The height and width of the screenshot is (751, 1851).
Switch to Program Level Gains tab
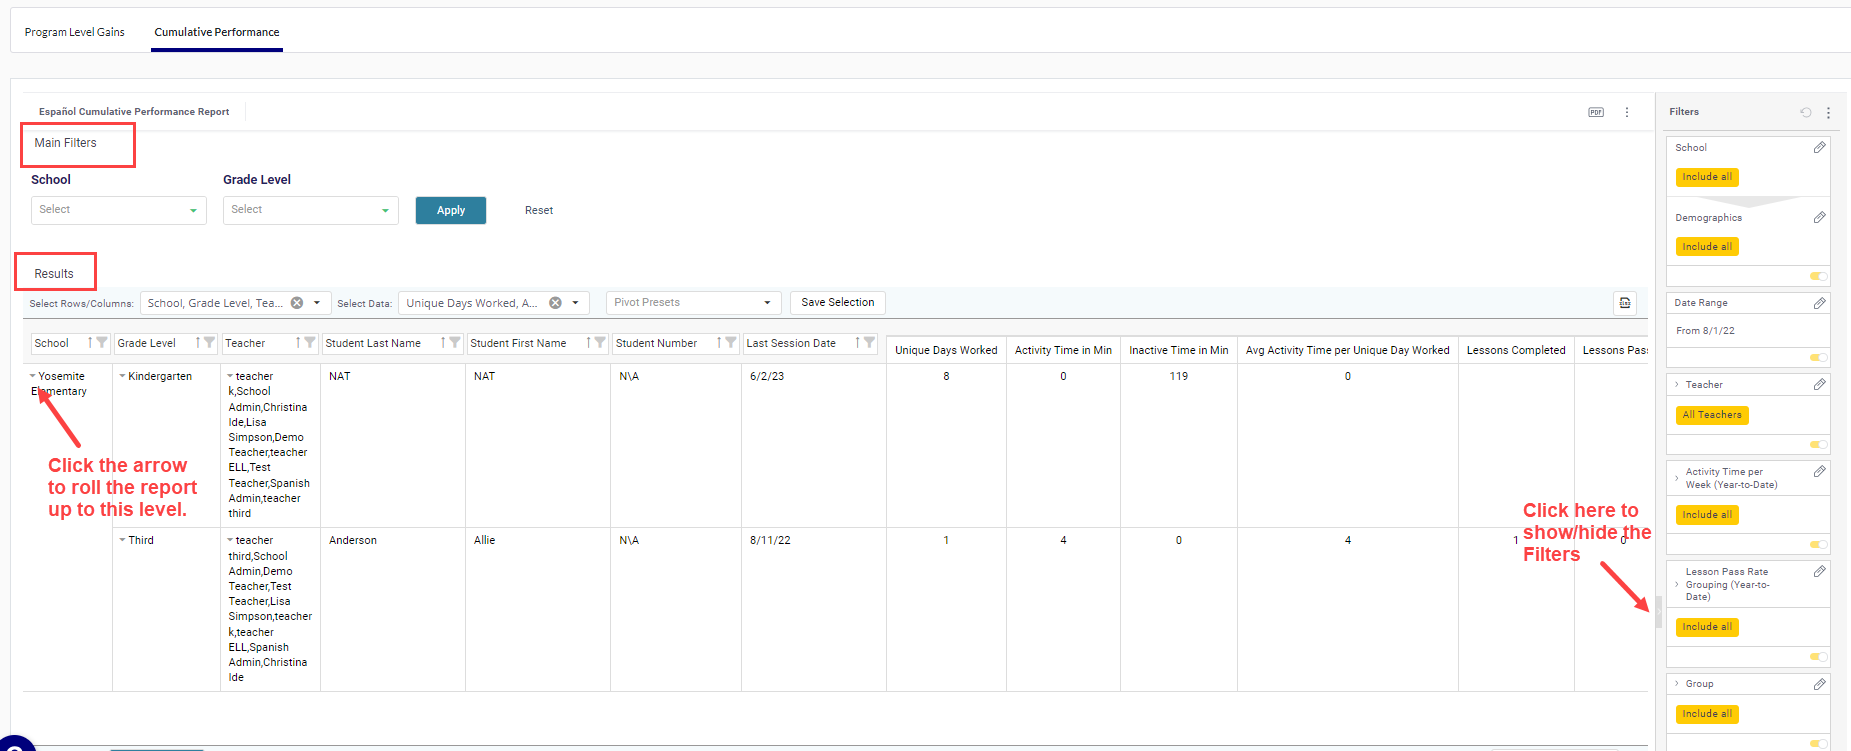click(75, 32)
